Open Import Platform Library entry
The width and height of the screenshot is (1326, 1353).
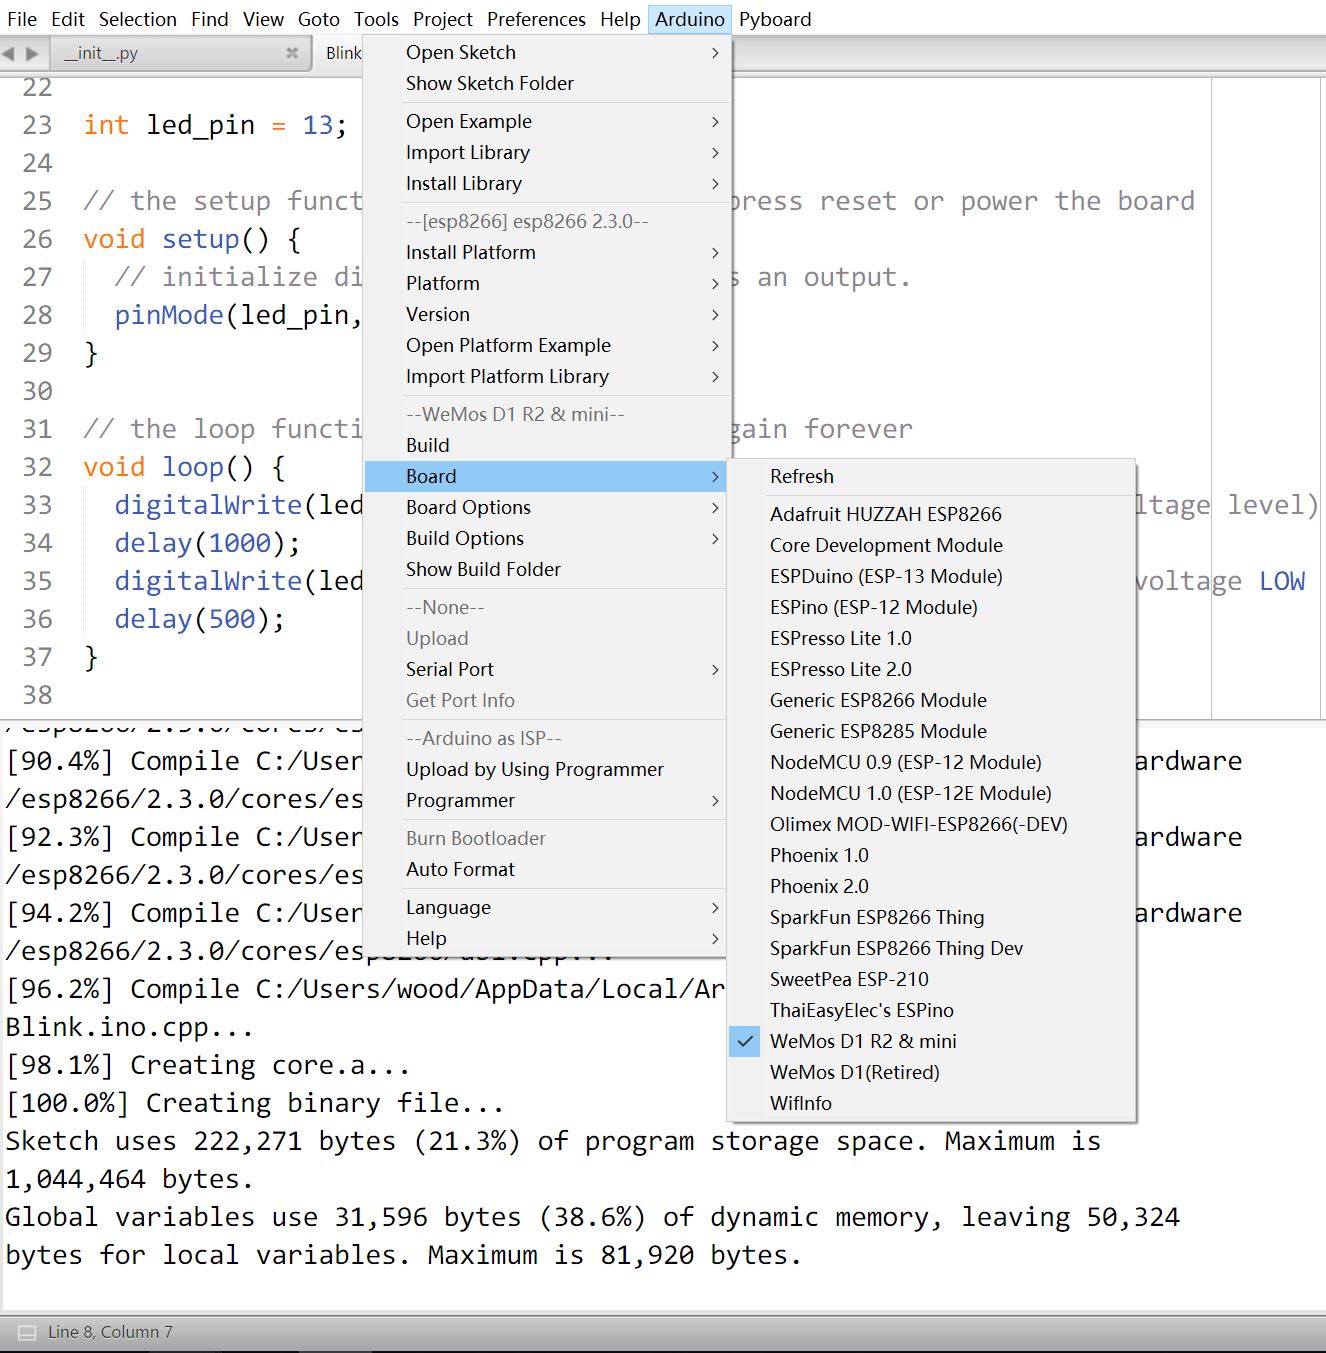pyautogui.click(x=547, y=376)
